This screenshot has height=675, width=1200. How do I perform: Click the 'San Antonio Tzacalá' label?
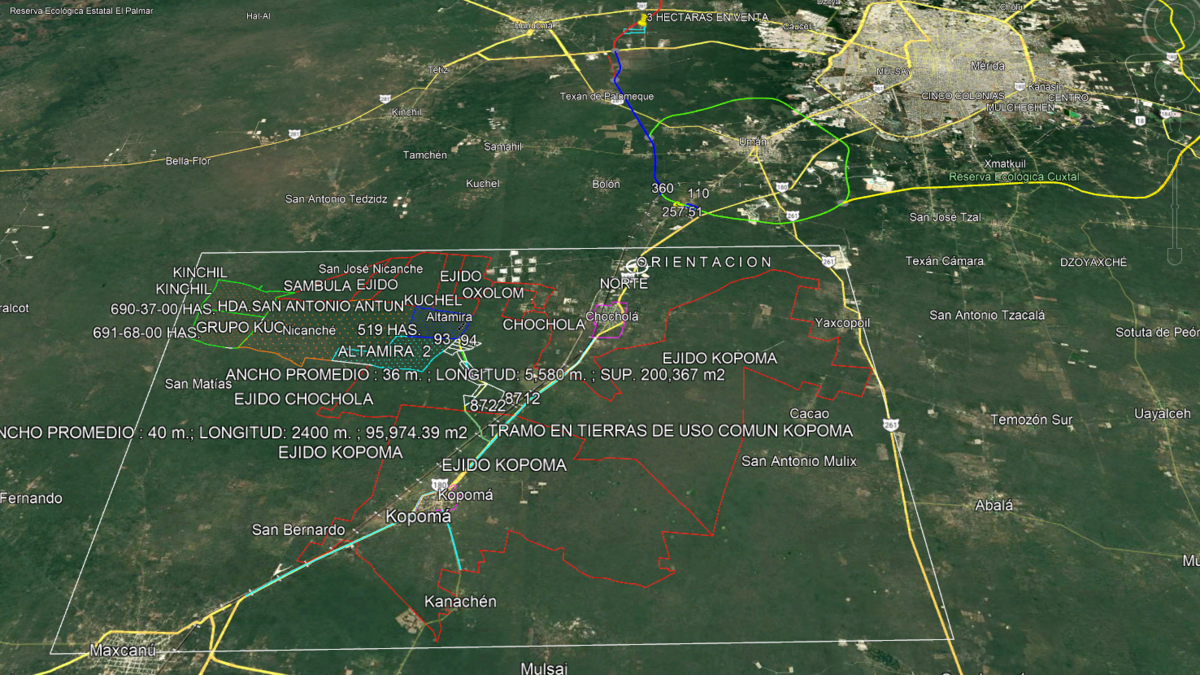coord(987,315)
